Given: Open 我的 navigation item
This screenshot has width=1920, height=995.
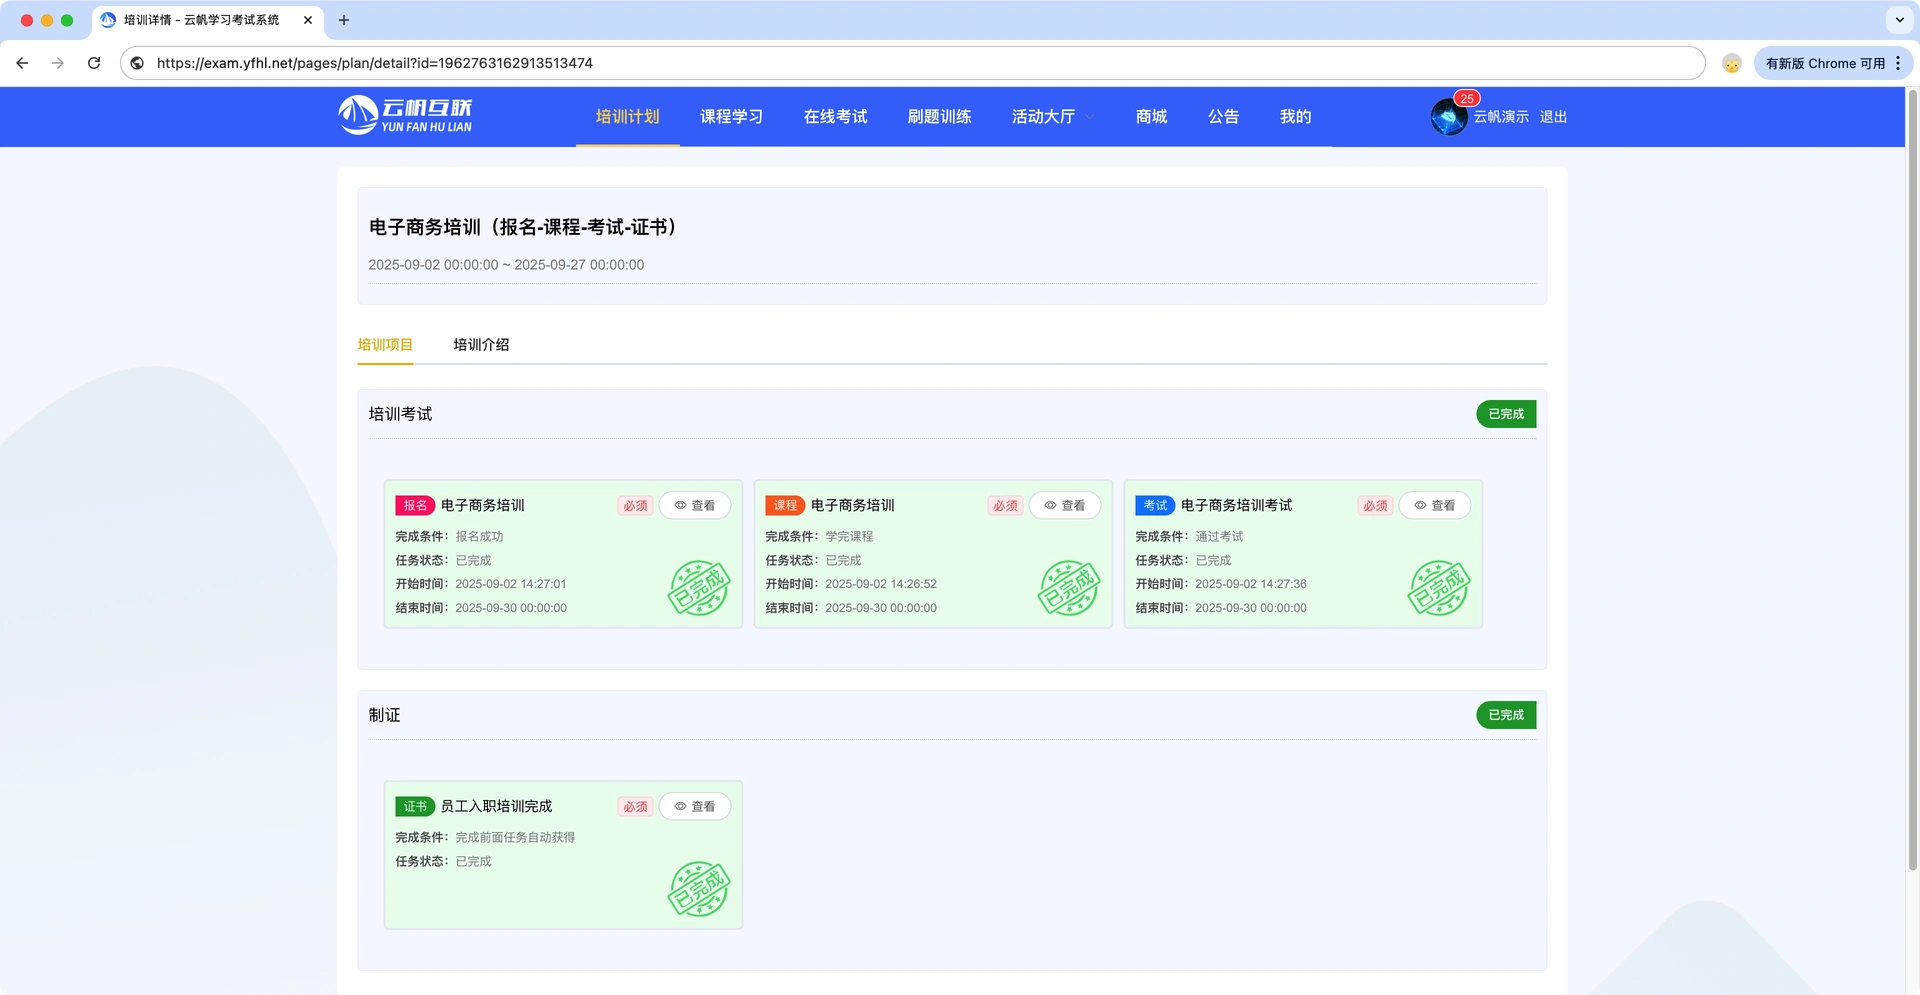Looking at the screenshot, I should (1295, 117).
